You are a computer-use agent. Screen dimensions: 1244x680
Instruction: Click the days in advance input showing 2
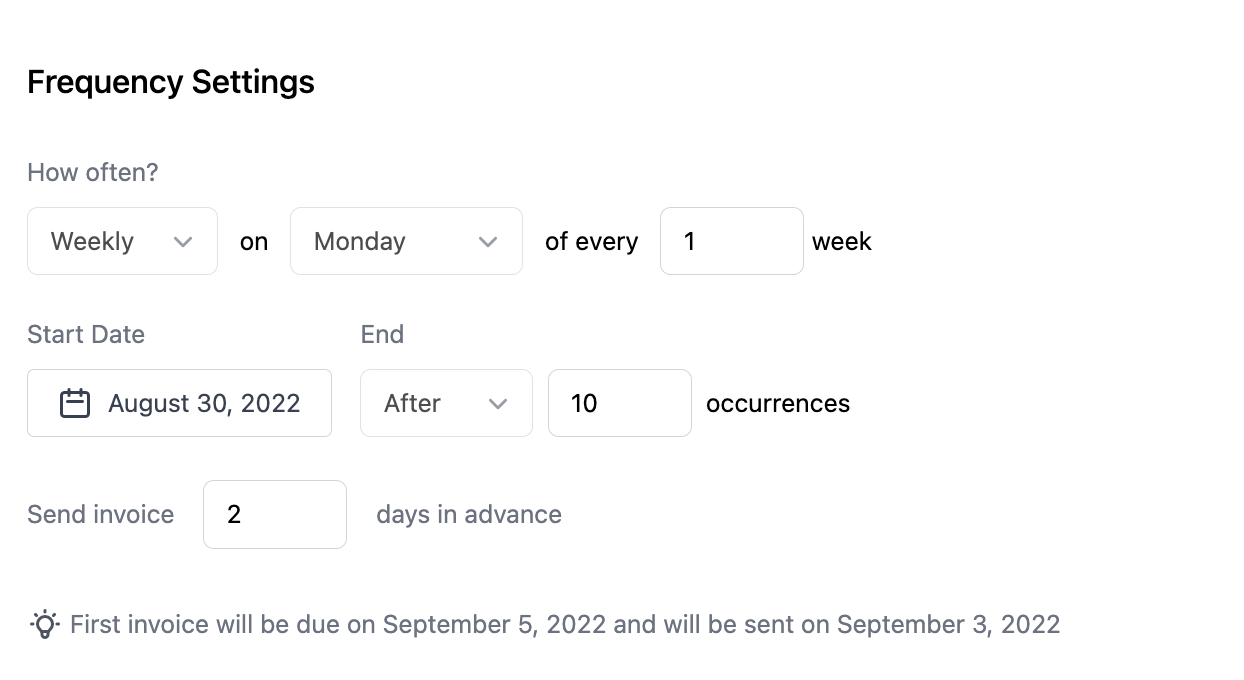pos(274,514)
